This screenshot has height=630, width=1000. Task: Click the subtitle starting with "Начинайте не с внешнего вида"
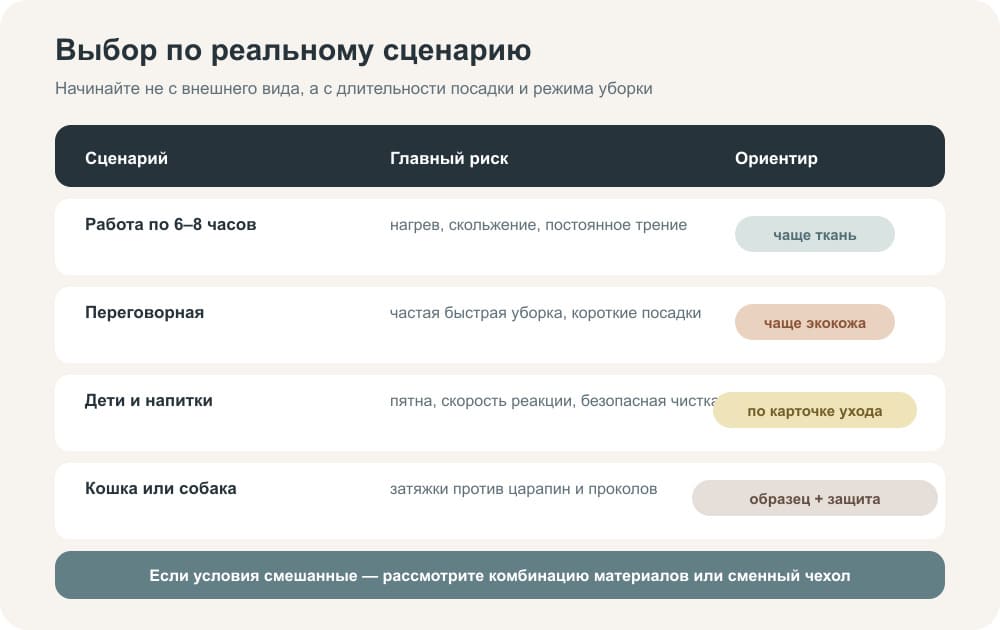point(354,89)
